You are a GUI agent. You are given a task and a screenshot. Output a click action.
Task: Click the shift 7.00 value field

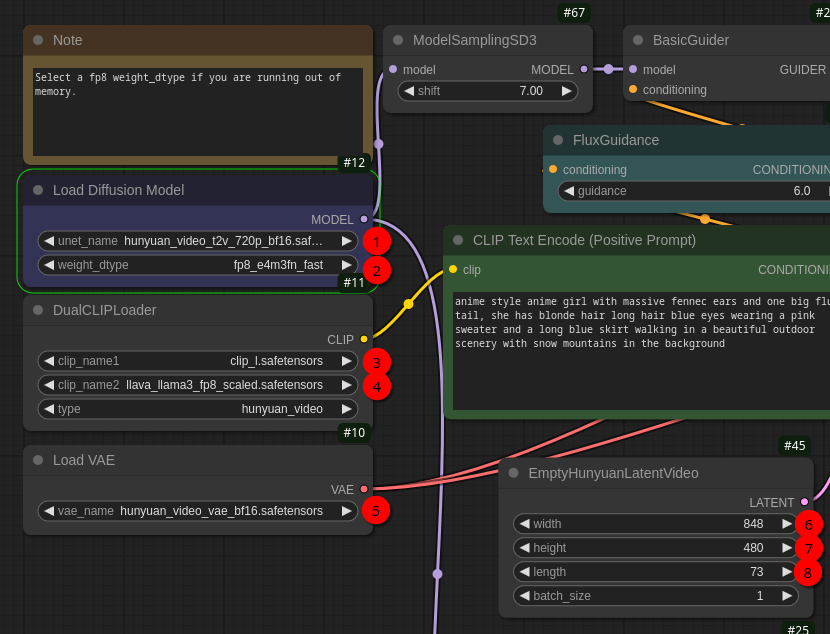[x=488, y=91]
